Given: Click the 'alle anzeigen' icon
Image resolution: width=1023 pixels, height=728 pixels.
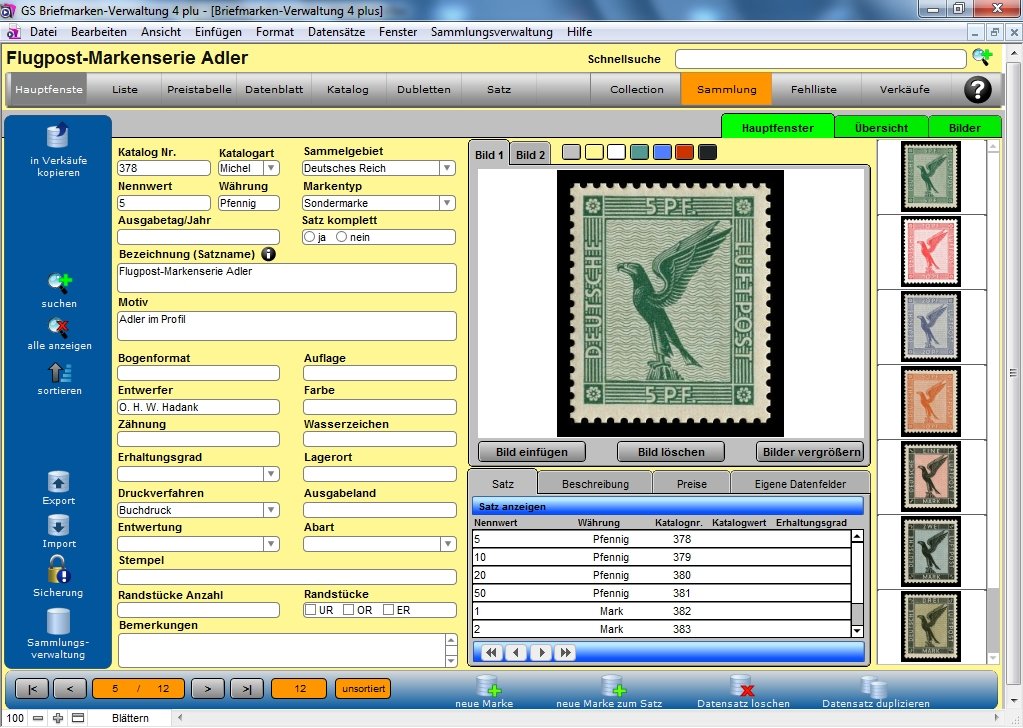Looking at the screenshot, I should click(59, 327).
